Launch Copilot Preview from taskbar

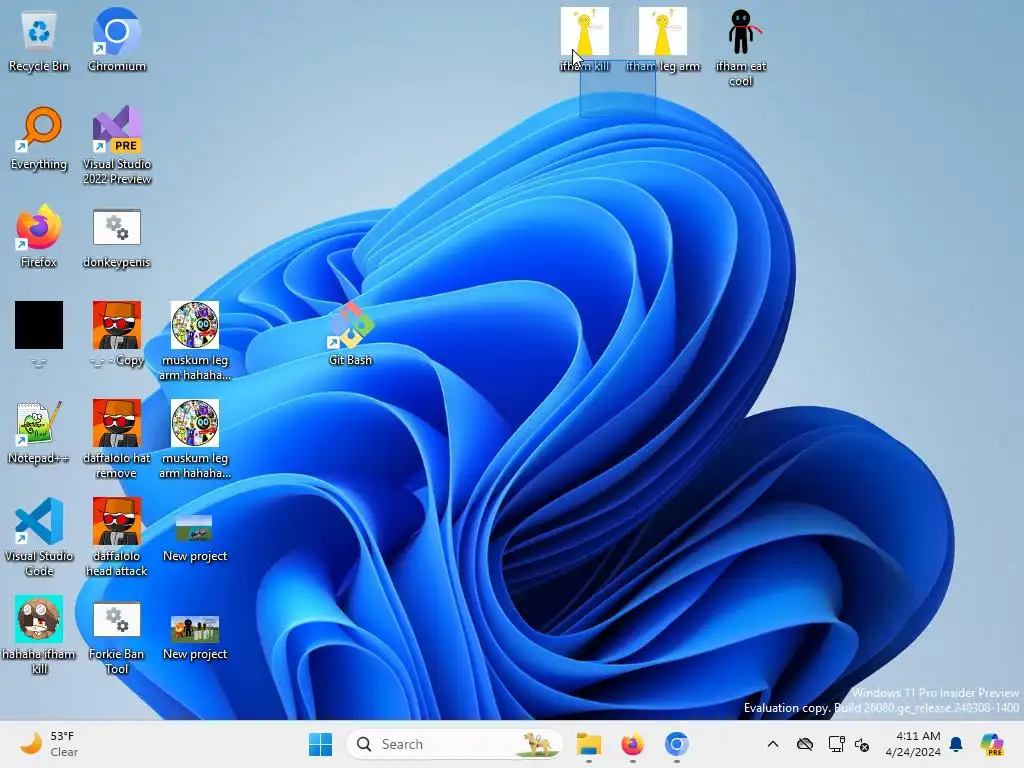coord(992,744)
